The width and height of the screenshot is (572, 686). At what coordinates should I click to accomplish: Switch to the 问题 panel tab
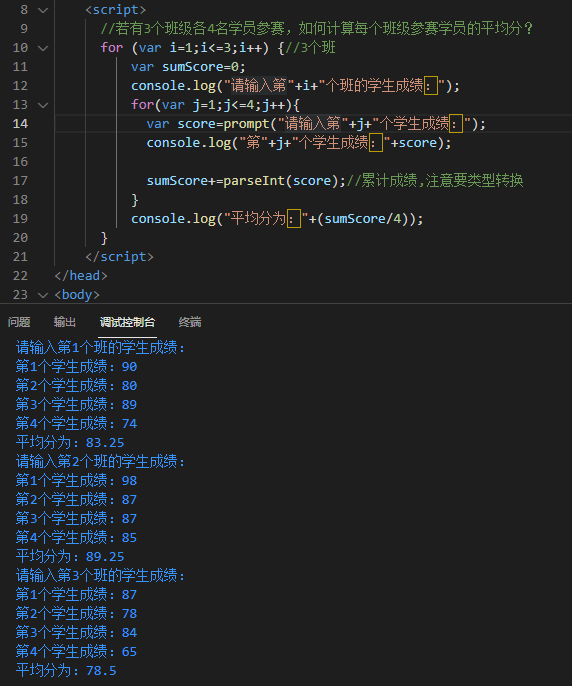pos(19,322)
